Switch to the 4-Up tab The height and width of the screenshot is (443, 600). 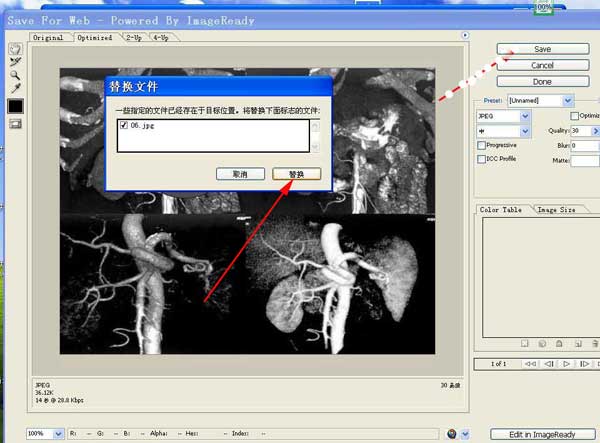pos(161,37)
